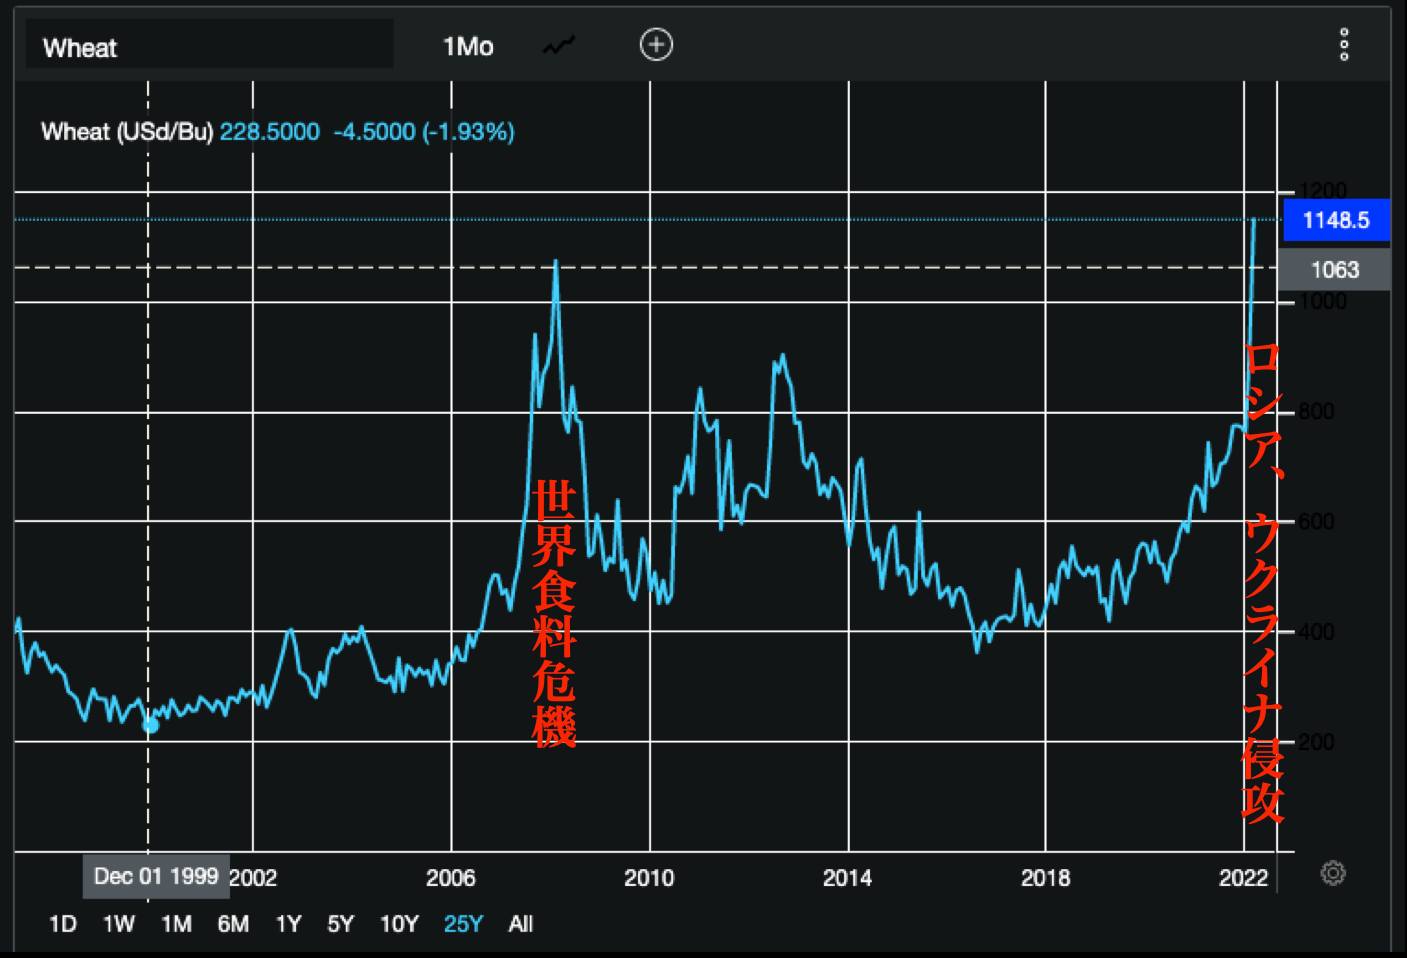Switch to 1M time range
Image resolution: width=1407 pixels, height=958 pixels.
point(176,924)
